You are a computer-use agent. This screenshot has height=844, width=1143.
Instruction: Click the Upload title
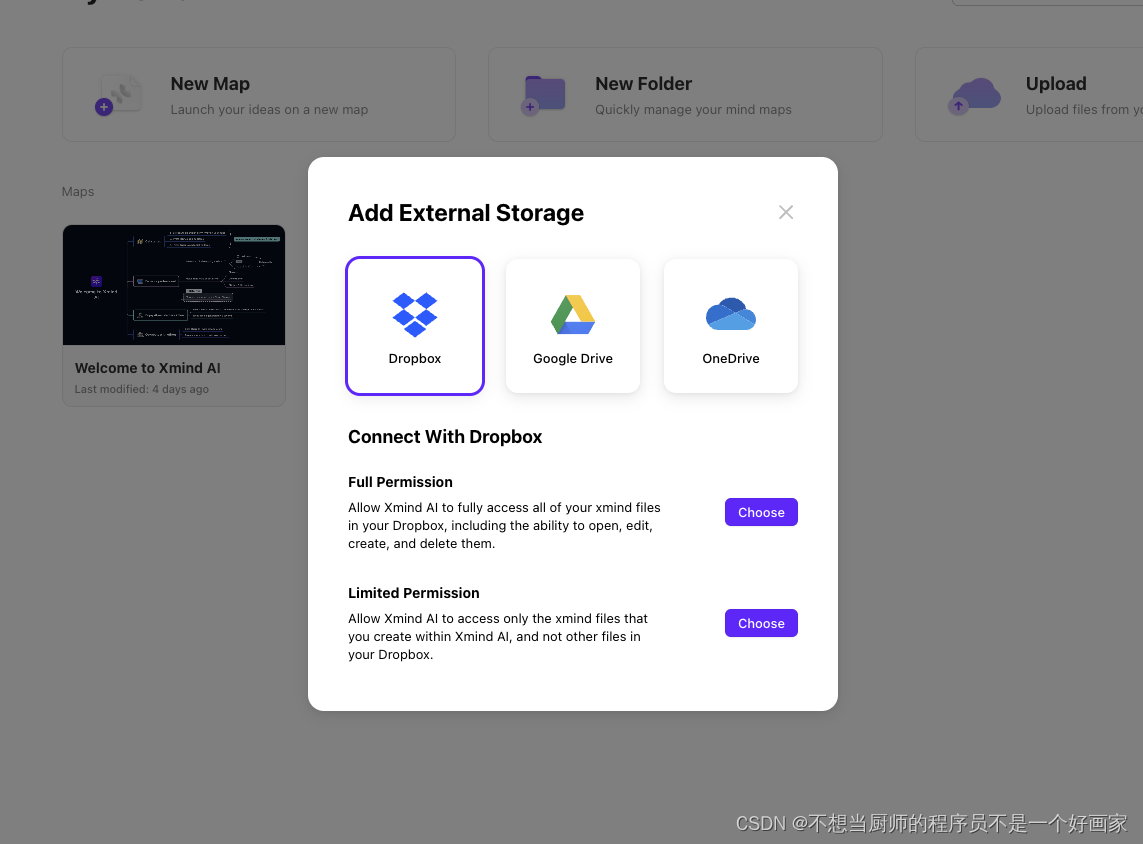(1056, 84)
